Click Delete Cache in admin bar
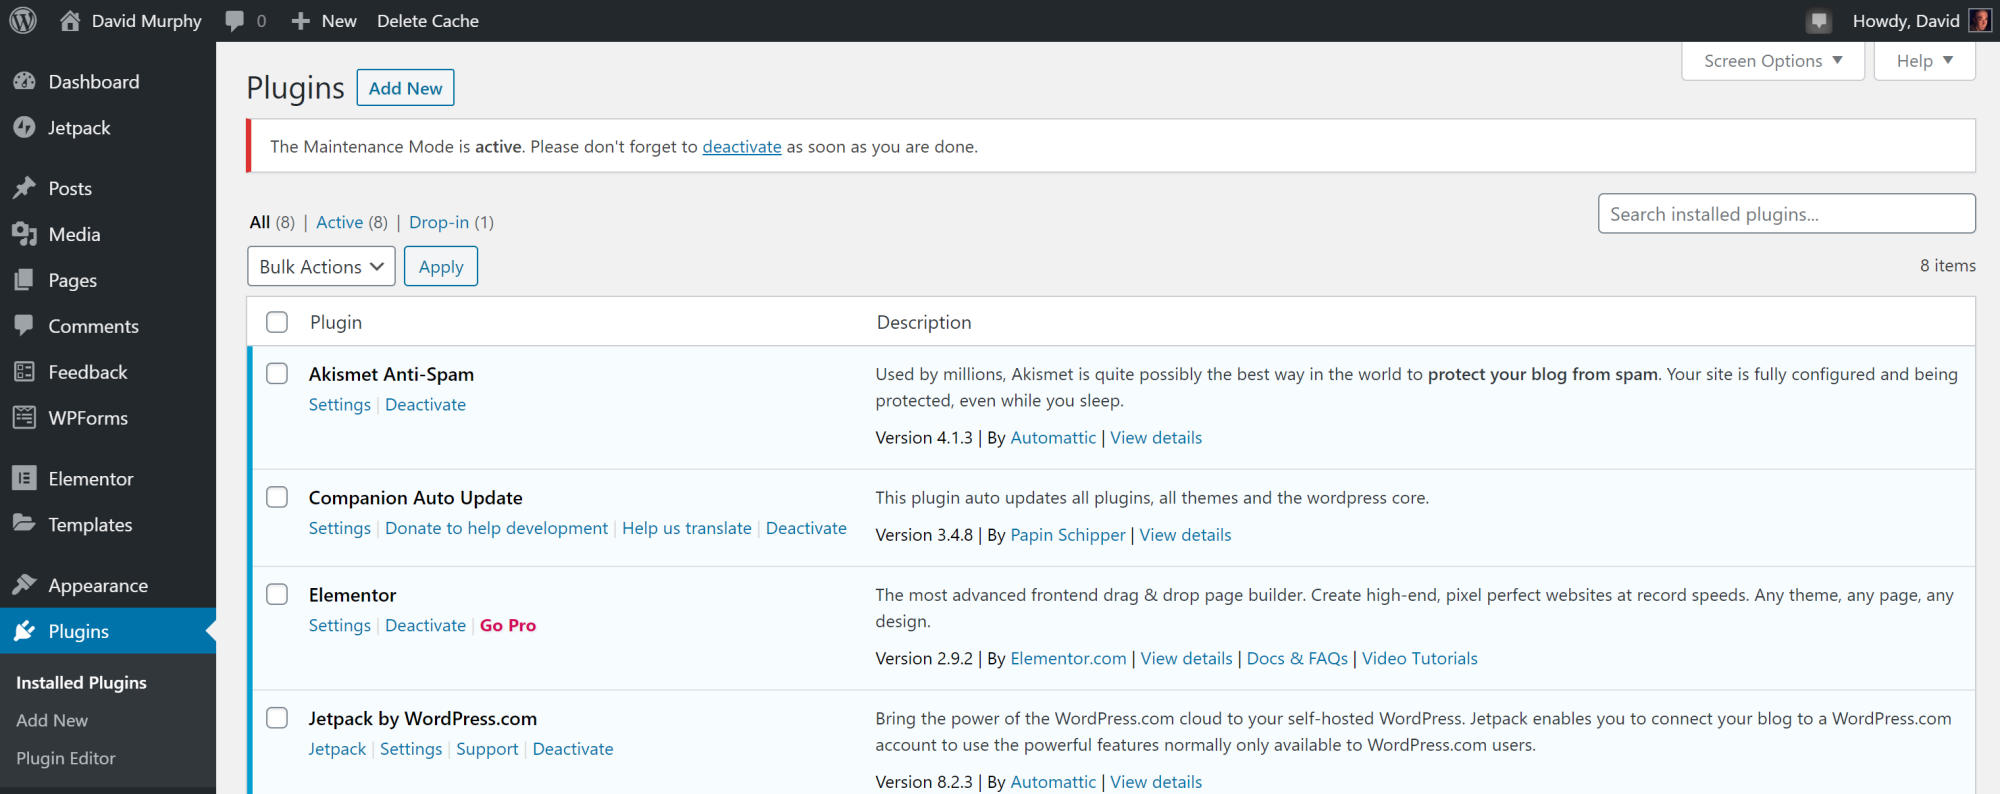This screenshot has height=794, width=2000. point(428,21)
